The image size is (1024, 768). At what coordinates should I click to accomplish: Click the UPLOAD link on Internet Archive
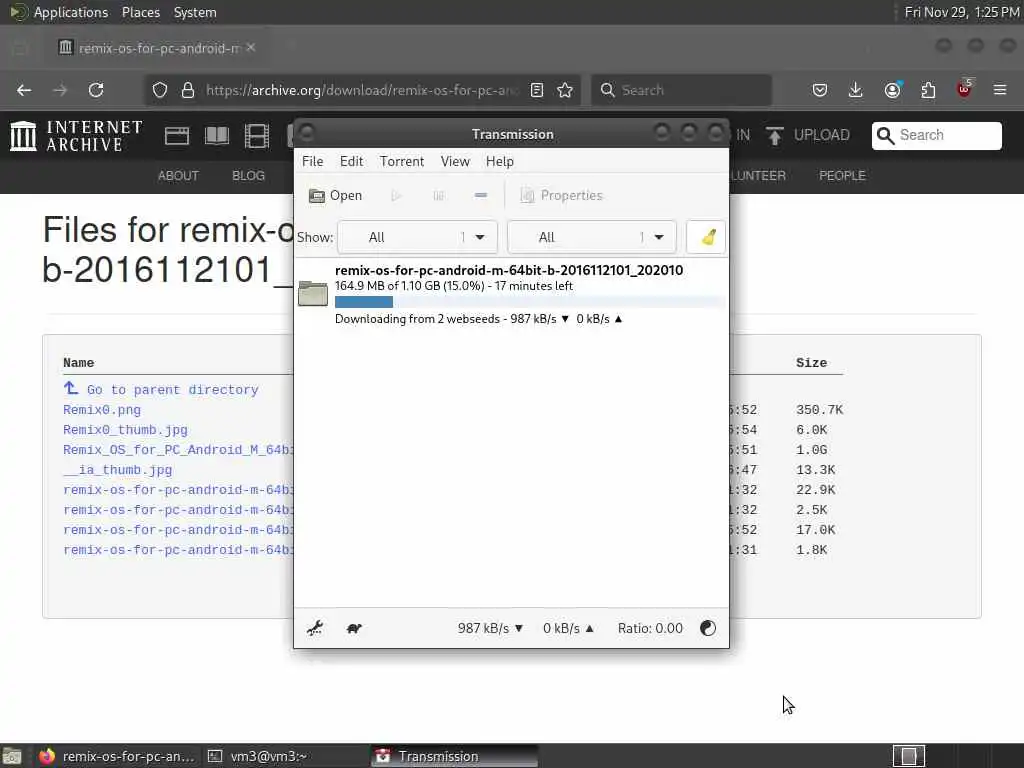pyautogui.click(x=808, y=135)
